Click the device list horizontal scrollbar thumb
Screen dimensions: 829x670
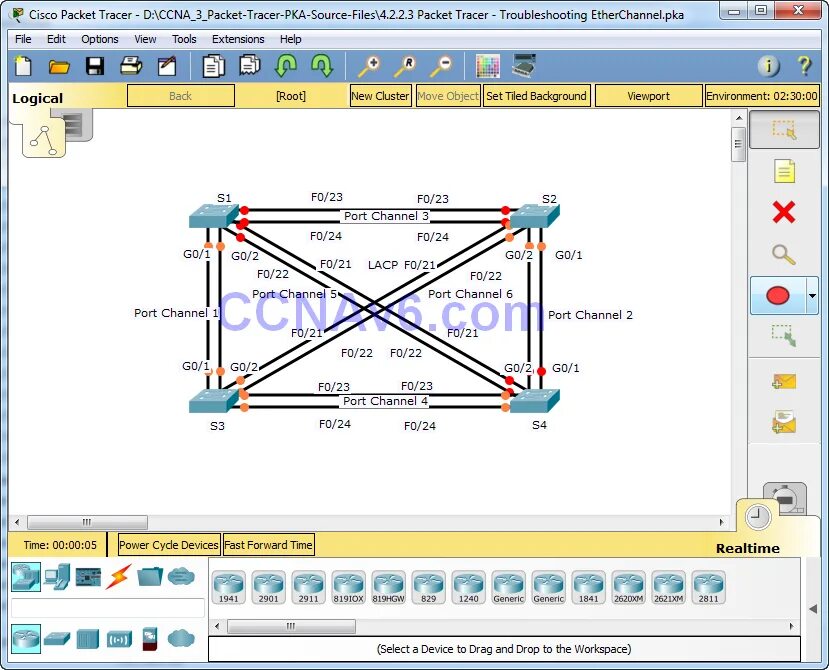tap(291, 626)
